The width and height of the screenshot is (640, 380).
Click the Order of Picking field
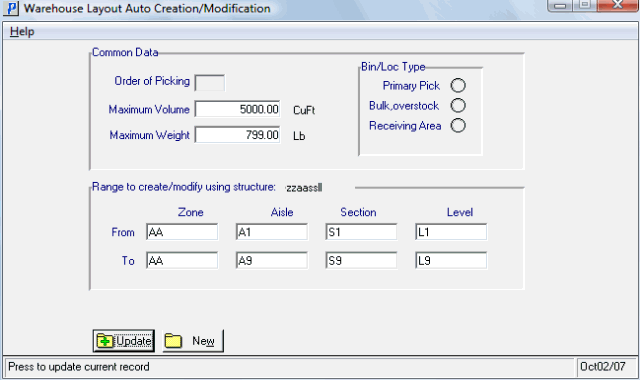(x=210, y=82)
